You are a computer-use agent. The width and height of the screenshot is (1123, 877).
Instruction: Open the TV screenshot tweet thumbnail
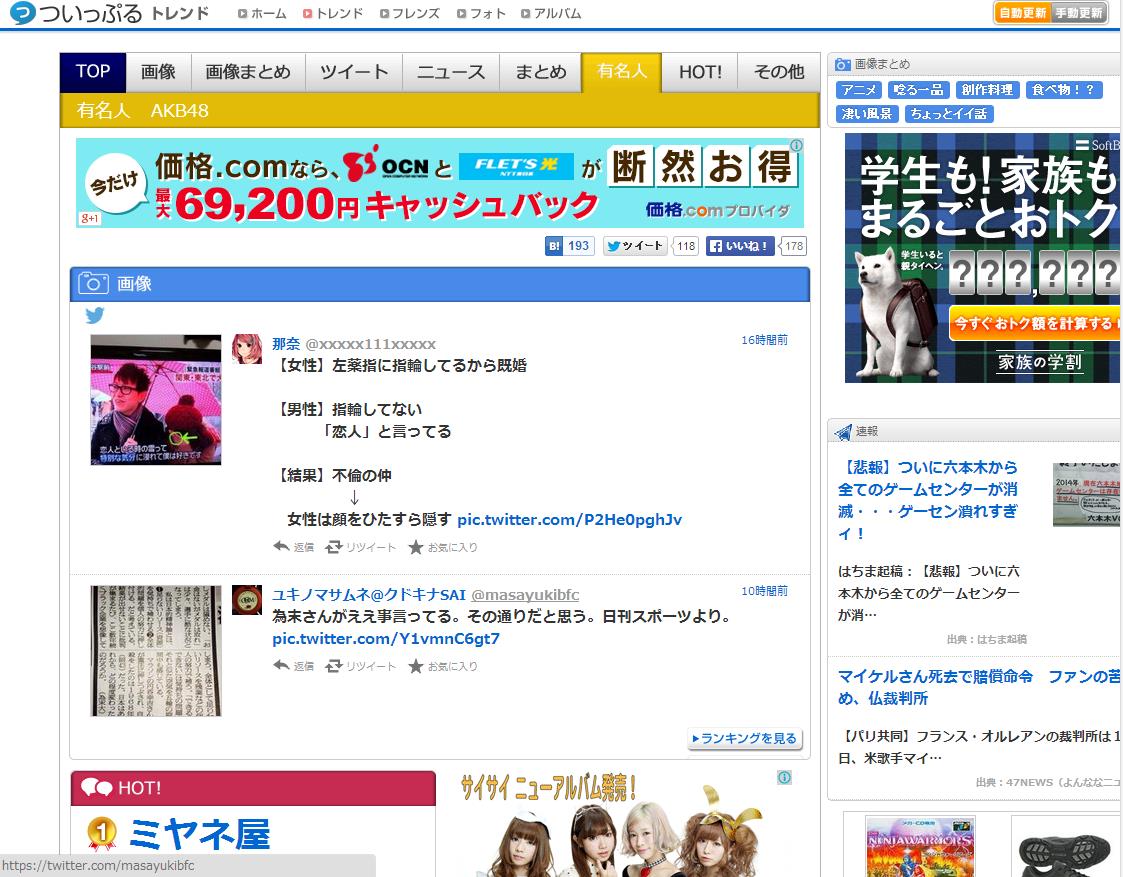click(155, 400)
